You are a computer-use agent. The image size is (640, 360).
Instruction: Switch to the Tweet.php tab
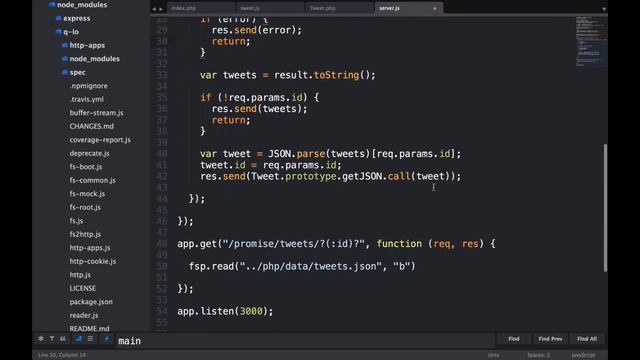pyautogui.click(x=339, y=8)
